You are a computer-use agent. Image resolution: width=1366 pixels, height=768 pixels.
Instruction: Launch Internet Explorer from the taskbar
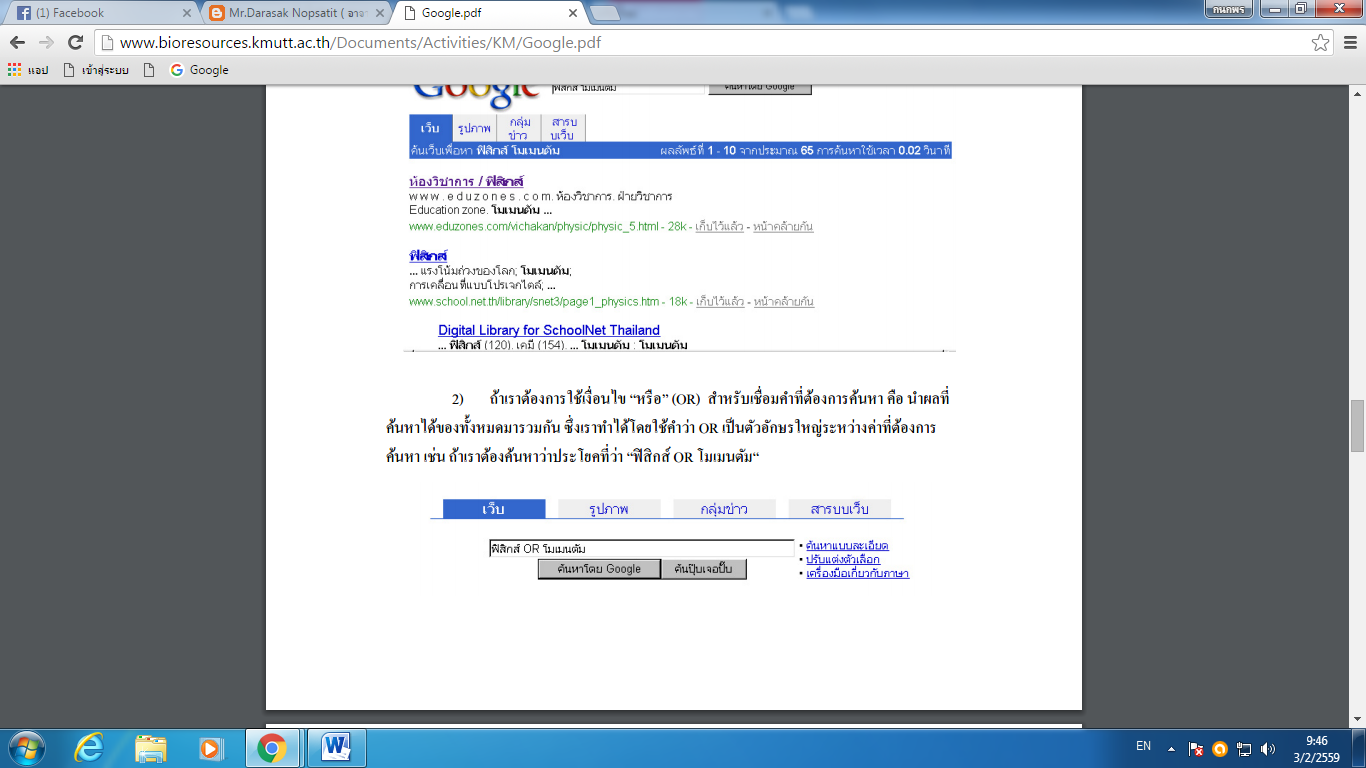[x=90, y=747]
